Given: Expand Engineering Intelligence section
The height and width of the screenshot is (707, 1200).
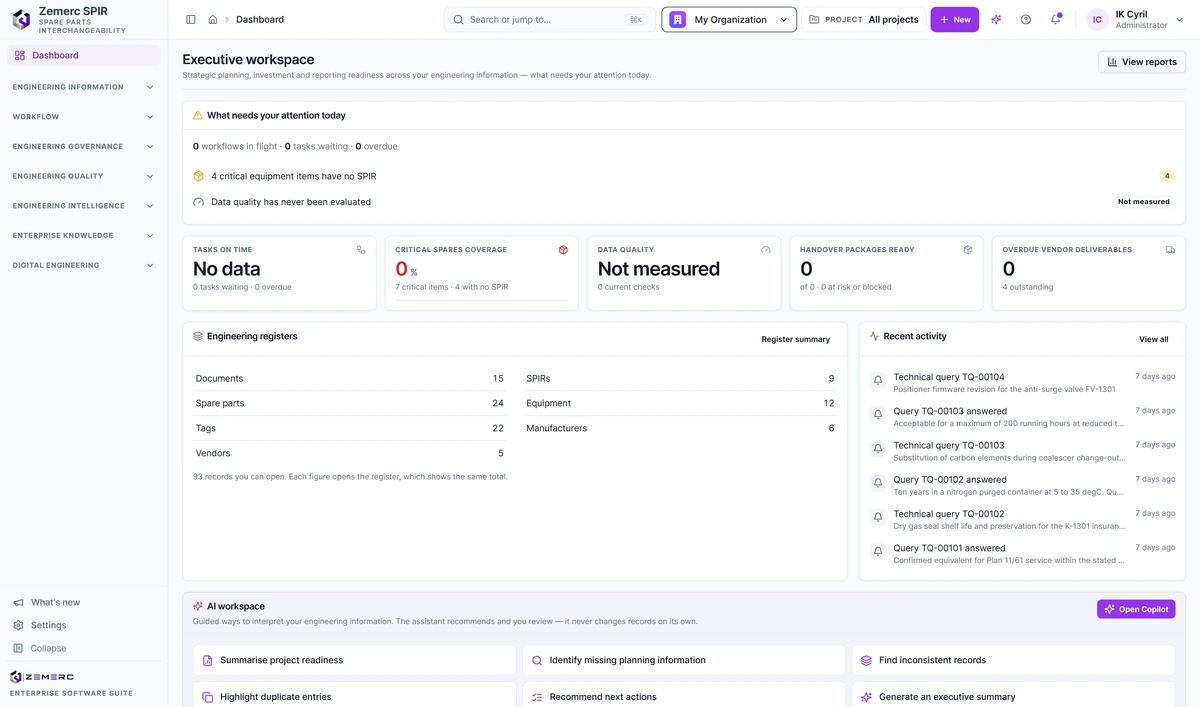Looking at the screenshot, I should click(x=84, y=206).
